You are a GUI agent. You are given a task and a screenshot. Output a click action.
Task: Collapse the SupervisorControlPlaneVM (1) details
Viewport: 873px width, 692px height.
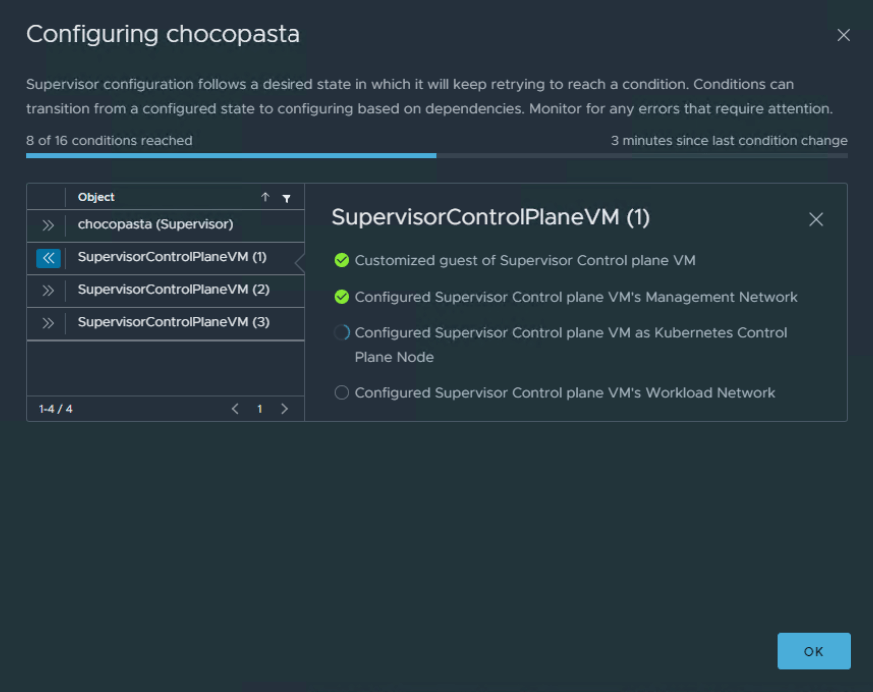48,258
